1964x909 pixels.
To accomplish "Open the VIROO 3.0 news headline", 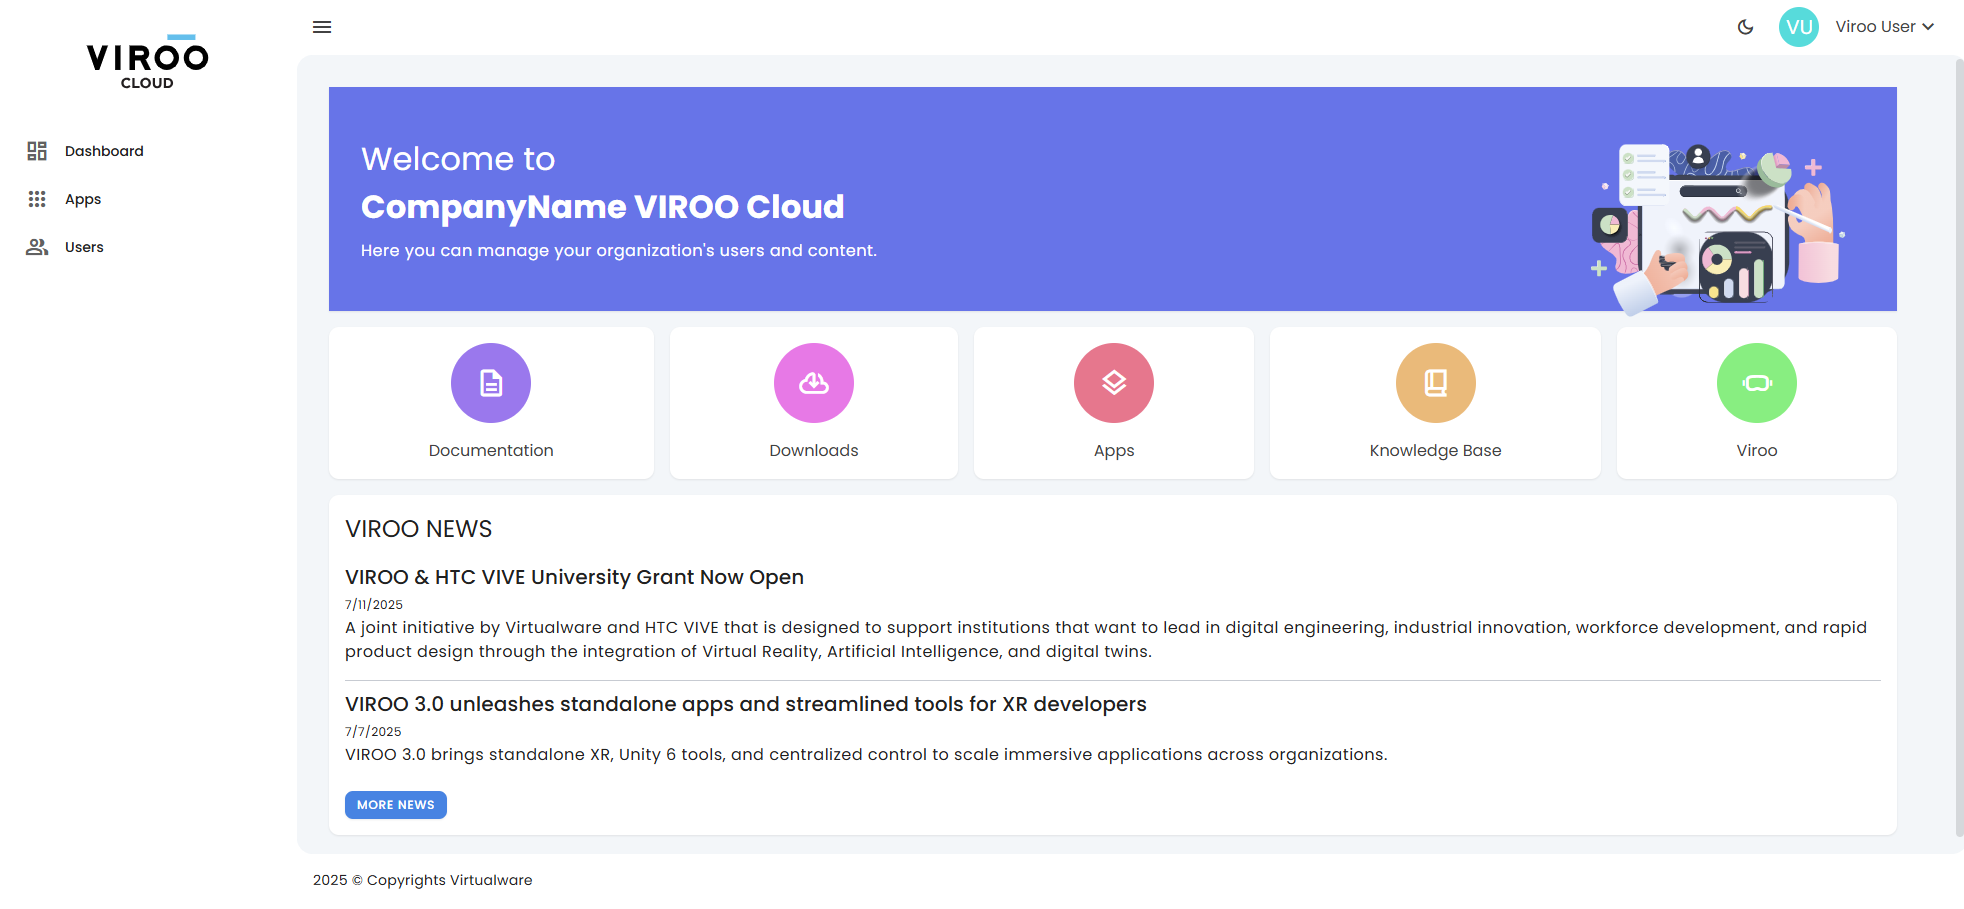I will [745, 704].
